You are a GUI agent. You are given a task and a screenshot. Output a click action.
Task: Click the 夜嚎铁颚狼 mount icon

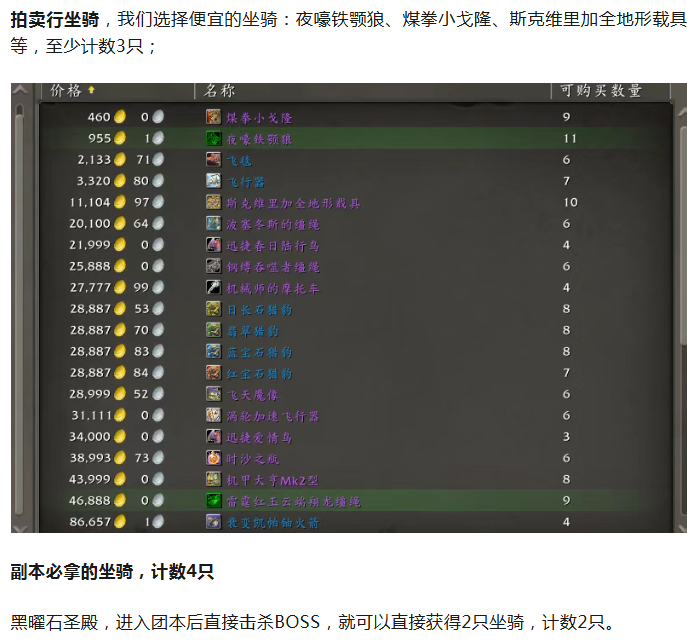coord(213,138)
